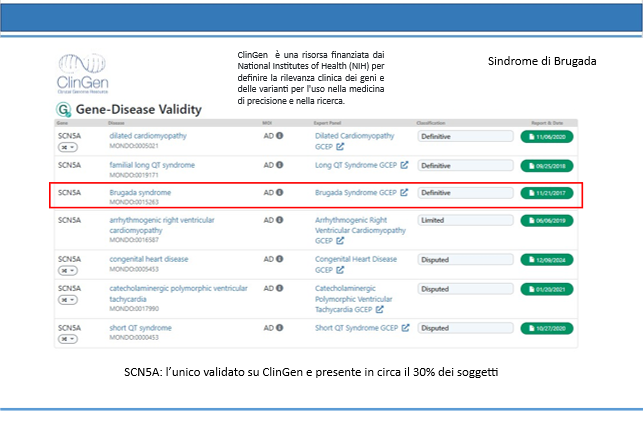This screenshot has width=643, height=428.
Task: Click Disputed classification in catecholaminergic row
Action: (x=465, y=289)
